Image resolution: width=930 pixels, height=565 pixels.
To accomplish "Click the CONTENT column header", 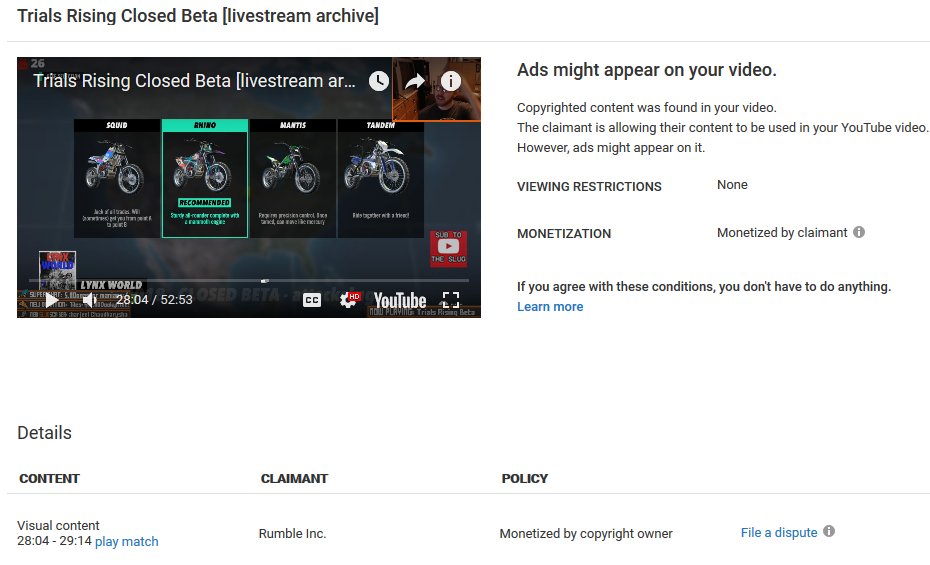I will (x=49, y=478).
